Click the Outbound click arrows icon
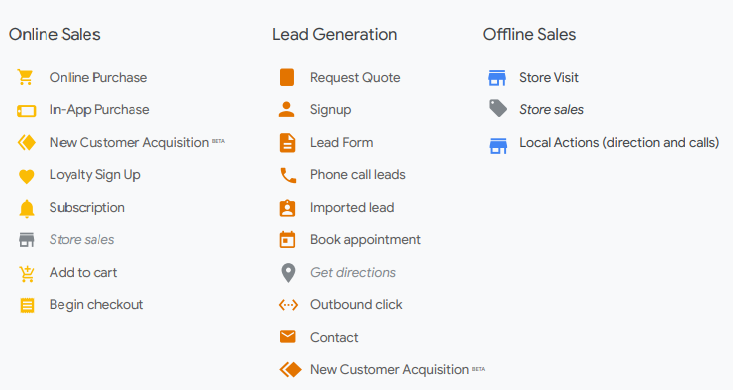The image size is (733, 390). tap(288, 305)
